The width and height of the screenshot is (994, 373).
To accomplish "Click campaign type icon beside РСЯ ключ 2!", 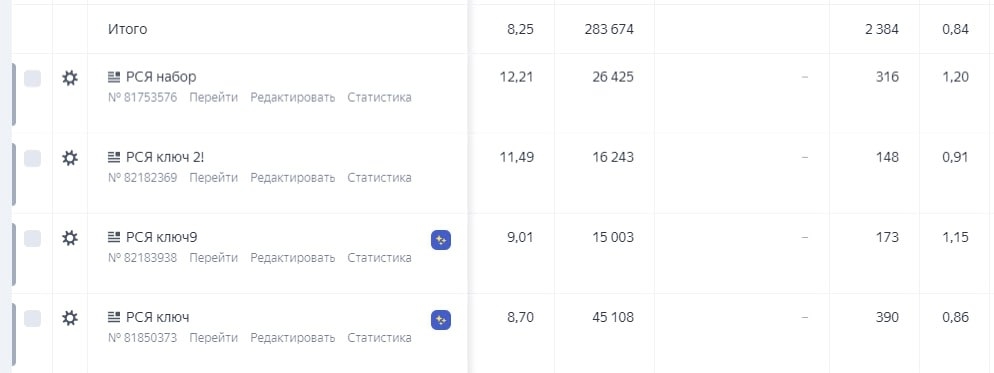I will 114,157.
